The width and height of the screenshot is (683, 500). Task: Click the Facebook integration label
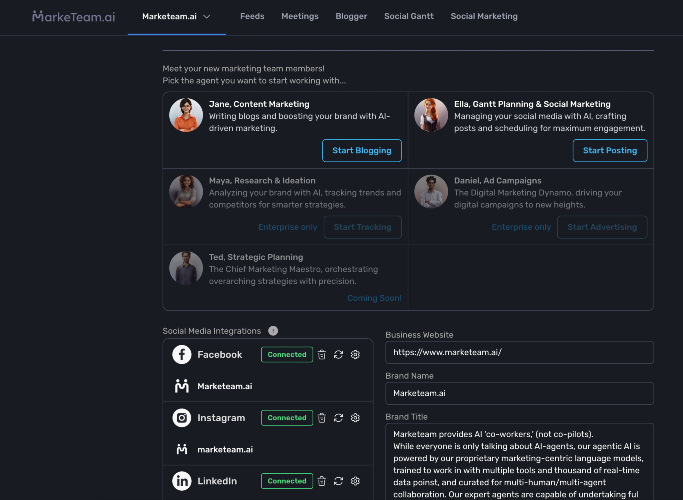coord(220,355)
